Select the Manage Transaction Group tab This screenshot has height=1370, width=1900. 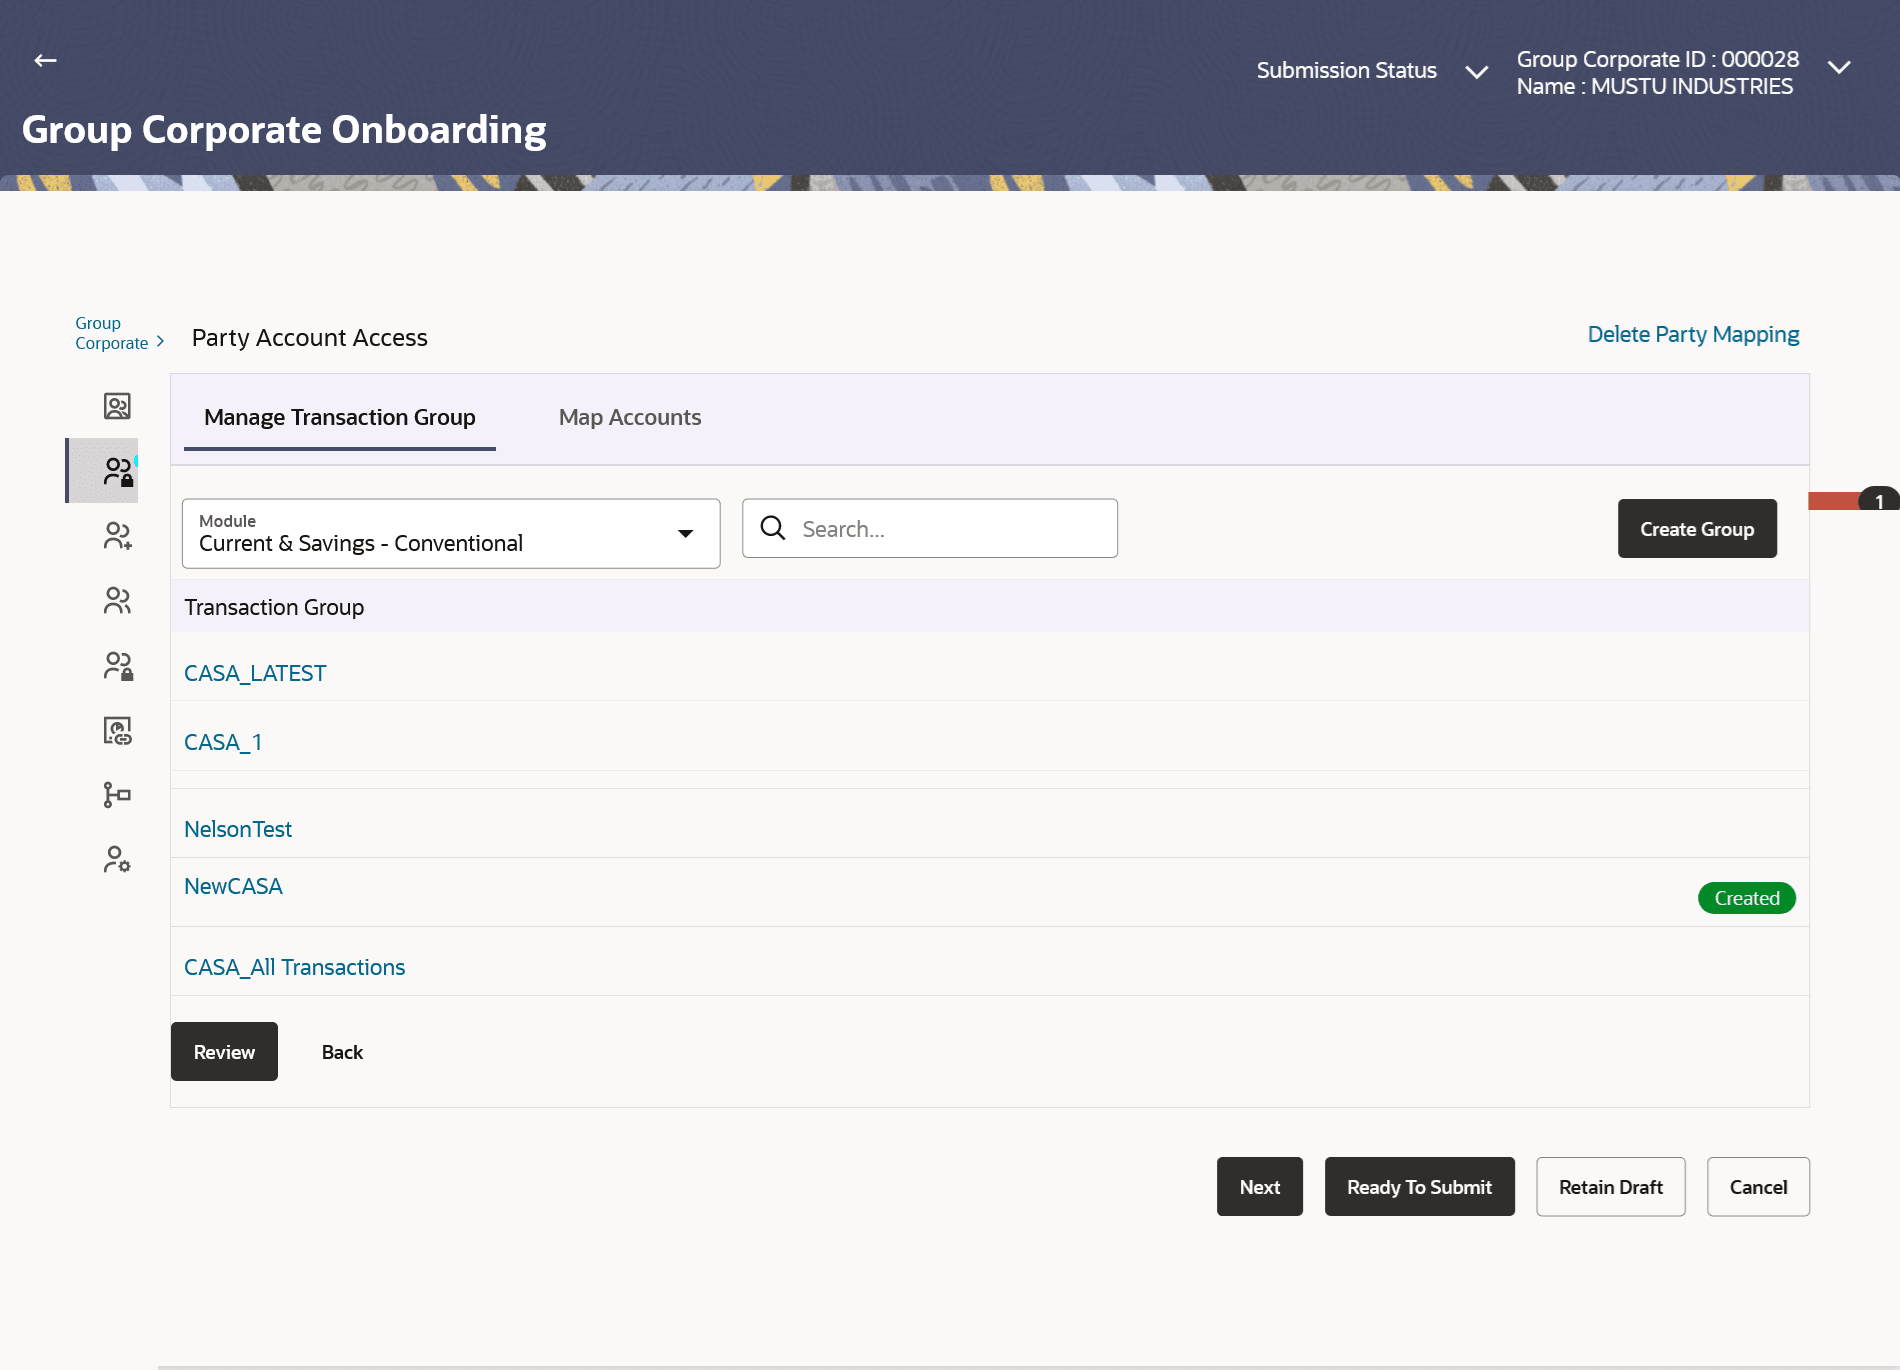tap(340, 417)
